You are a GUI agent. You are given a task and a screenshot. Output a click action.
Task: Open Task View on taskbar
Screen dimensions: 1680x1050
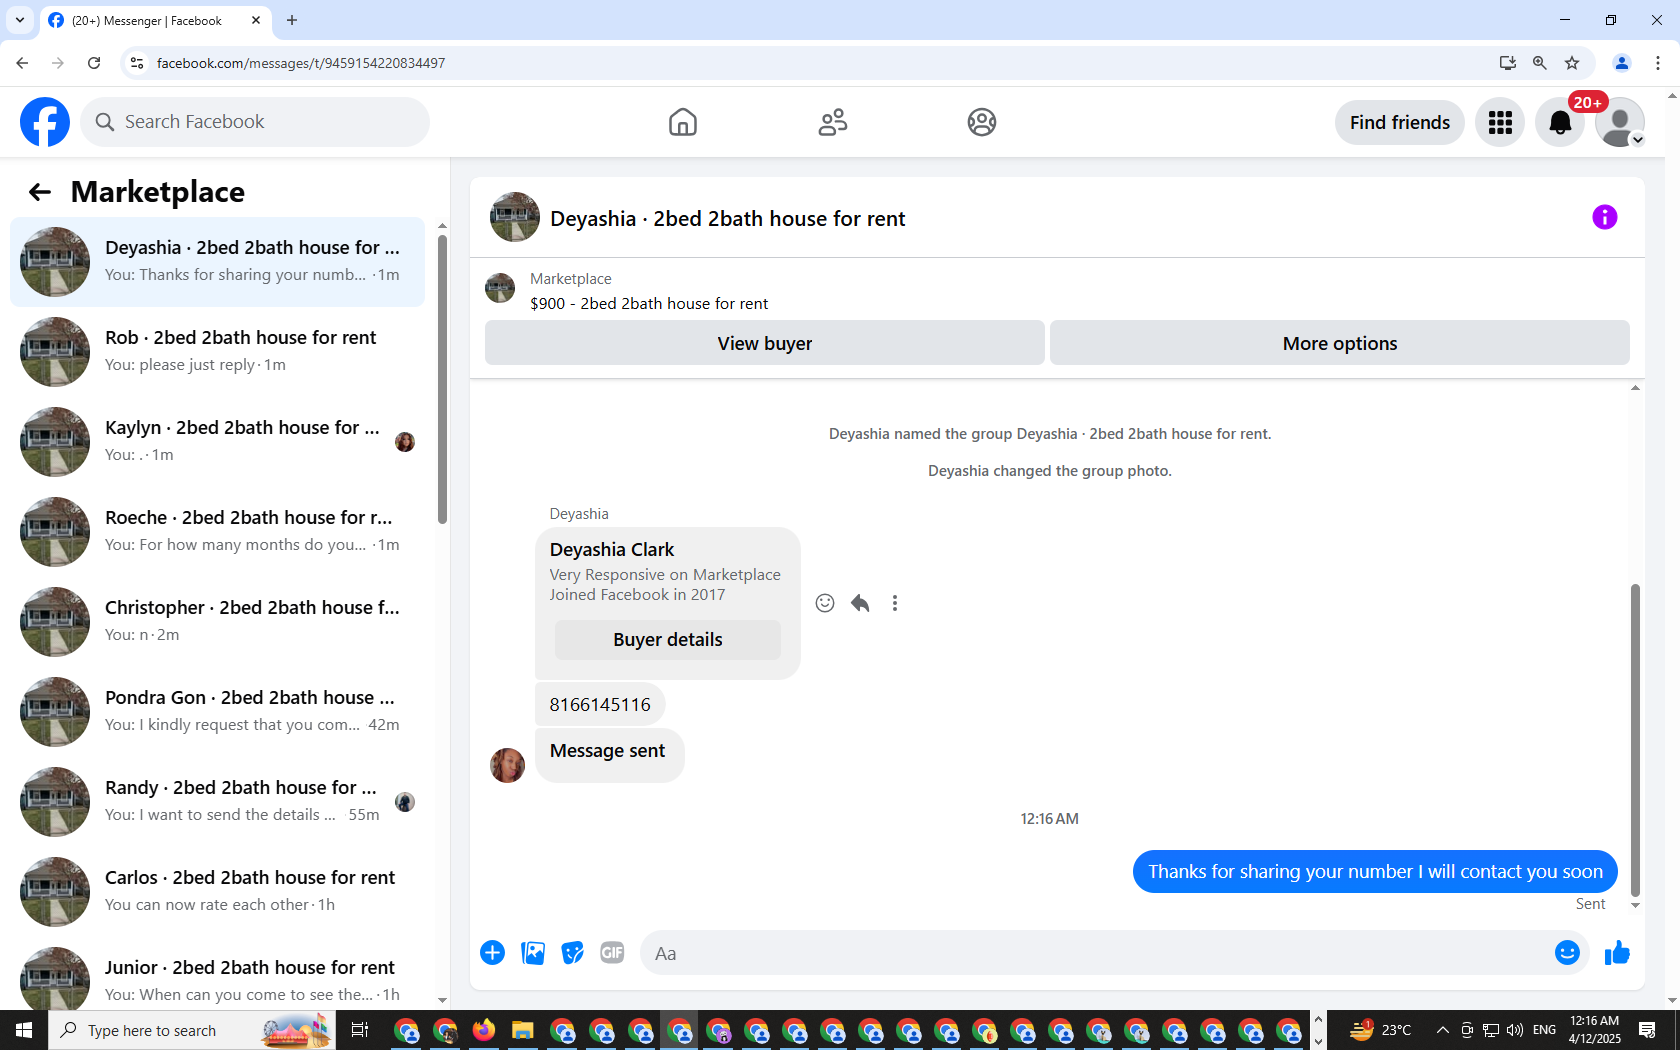(360, 1030)
